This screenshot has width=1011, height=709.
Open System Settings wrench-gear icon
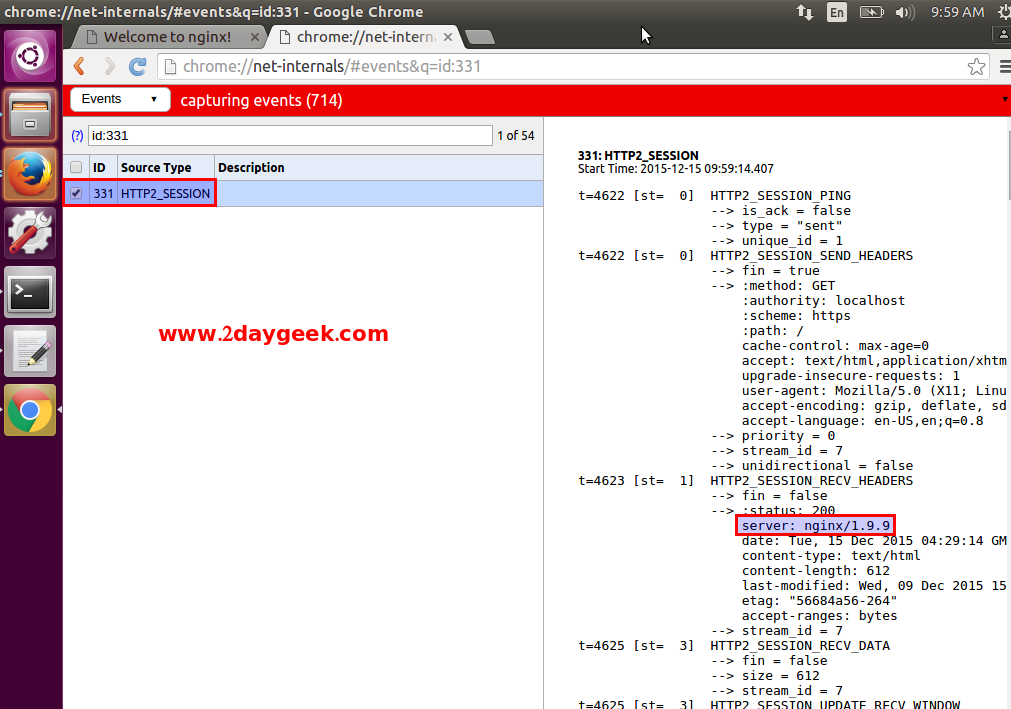tap(30, 233)
